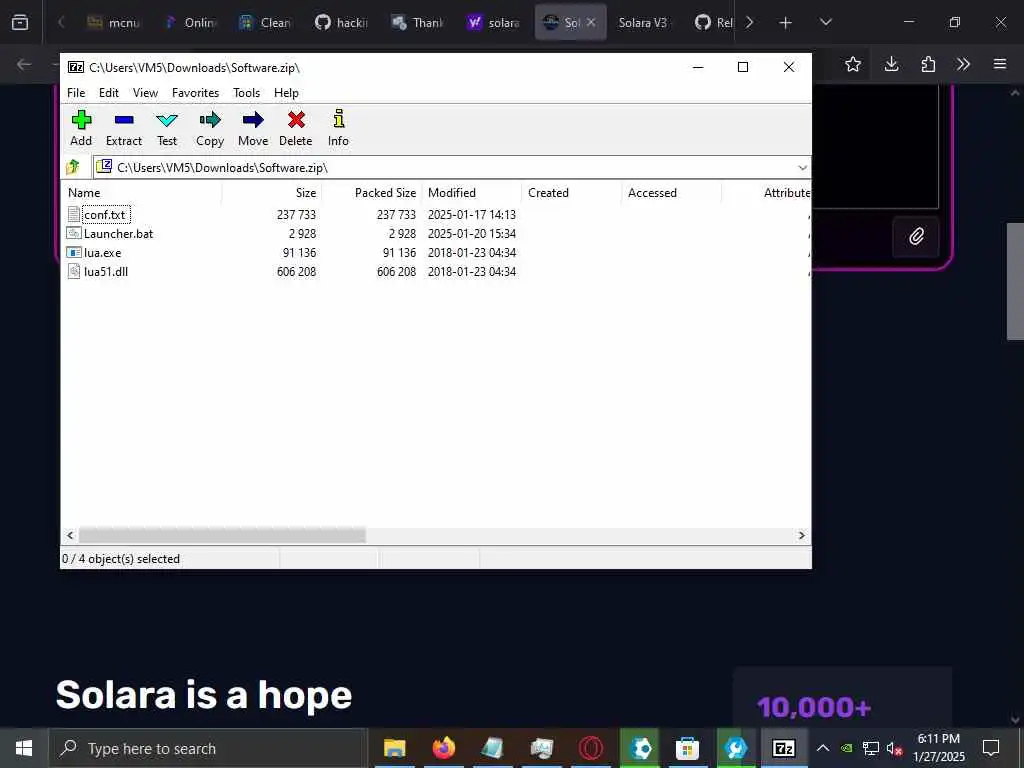Open Opera browser taskbar icon
The width and height of the screenshot is (1024, 768).
[590, 748]
